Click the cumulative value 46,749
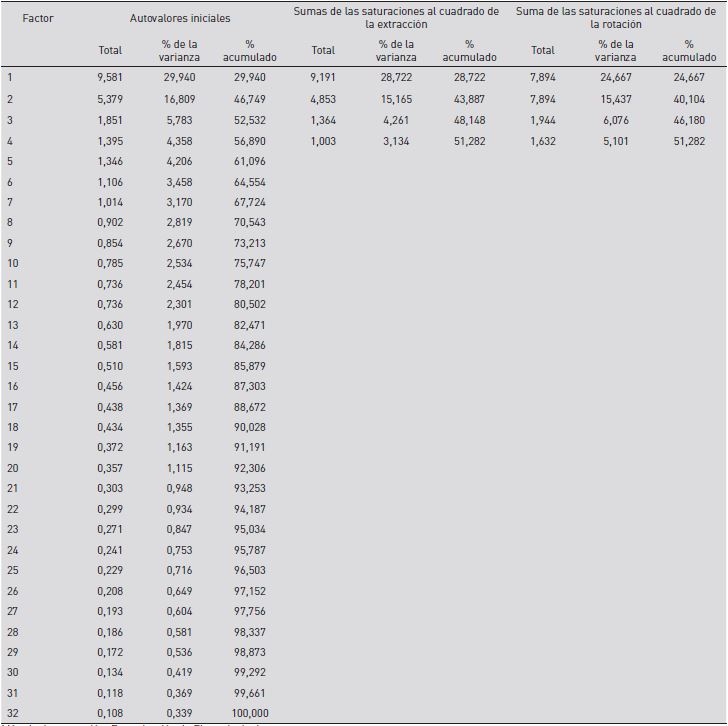 pyautogui.click(x=250, y=99)
